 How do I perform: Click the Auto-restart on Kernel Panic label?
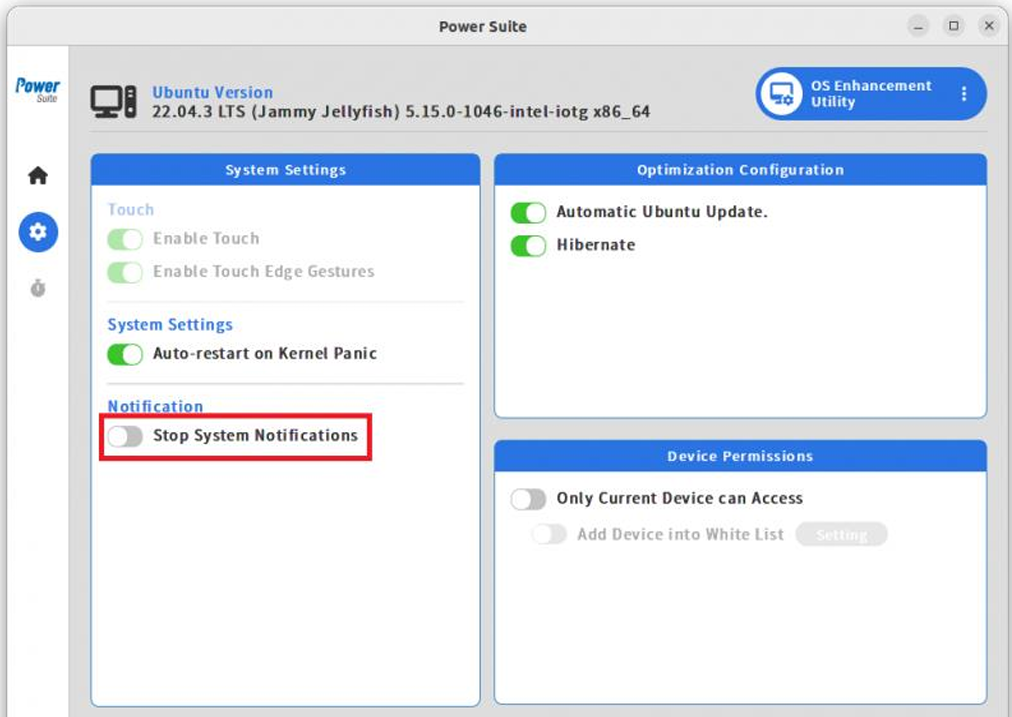pos(265,354)
